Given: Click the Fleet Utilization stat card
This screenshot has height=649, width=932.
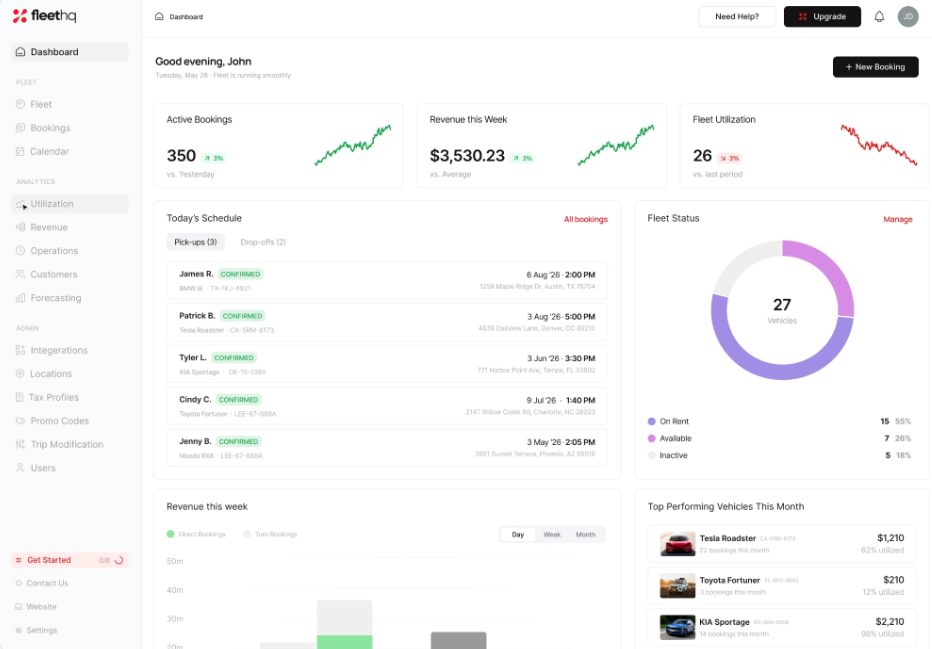Looking at the screenshot, I should pos(804,146).
